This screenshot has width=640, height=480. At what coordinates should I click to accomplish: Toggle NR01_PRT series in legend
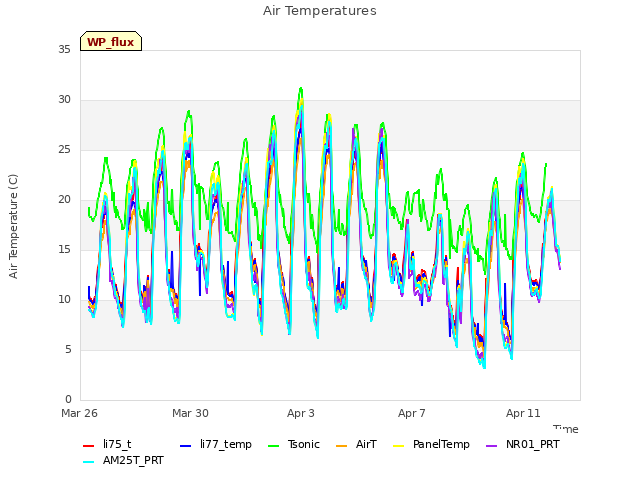click(522, 444)
